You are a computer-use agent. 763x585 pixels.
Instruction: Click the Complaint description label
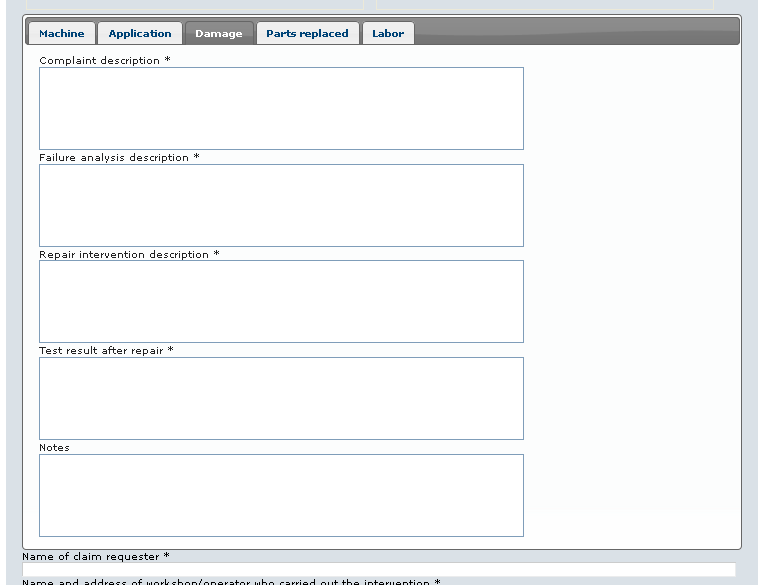[x=105, y=60]
